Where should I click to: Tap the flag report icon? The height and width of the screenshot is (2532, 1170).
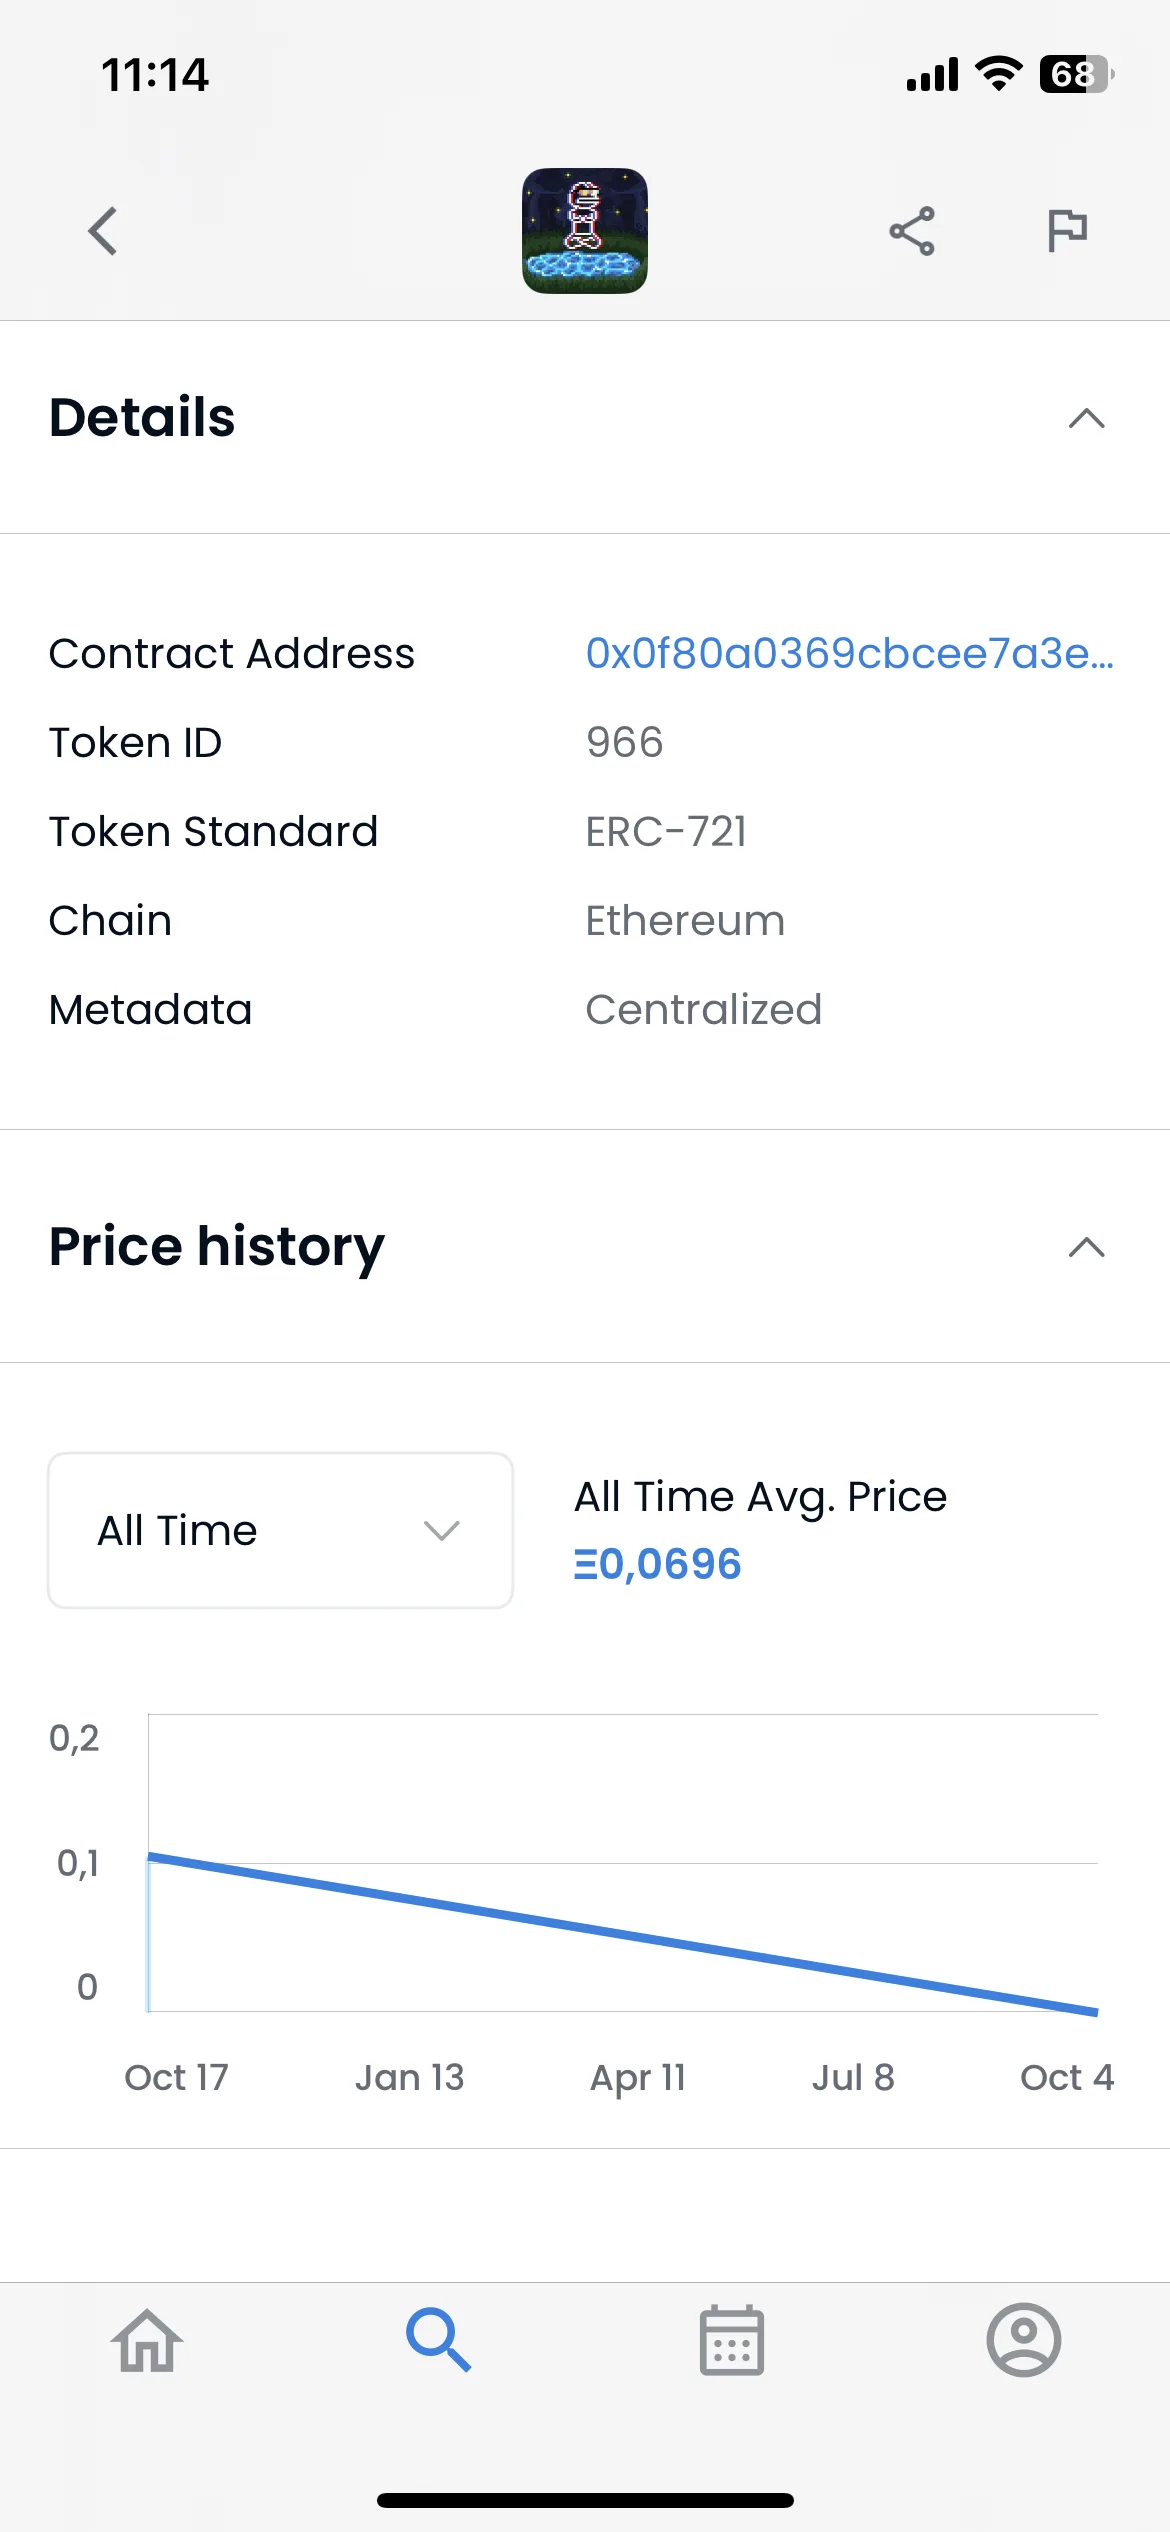click(x=1067, y=231)
